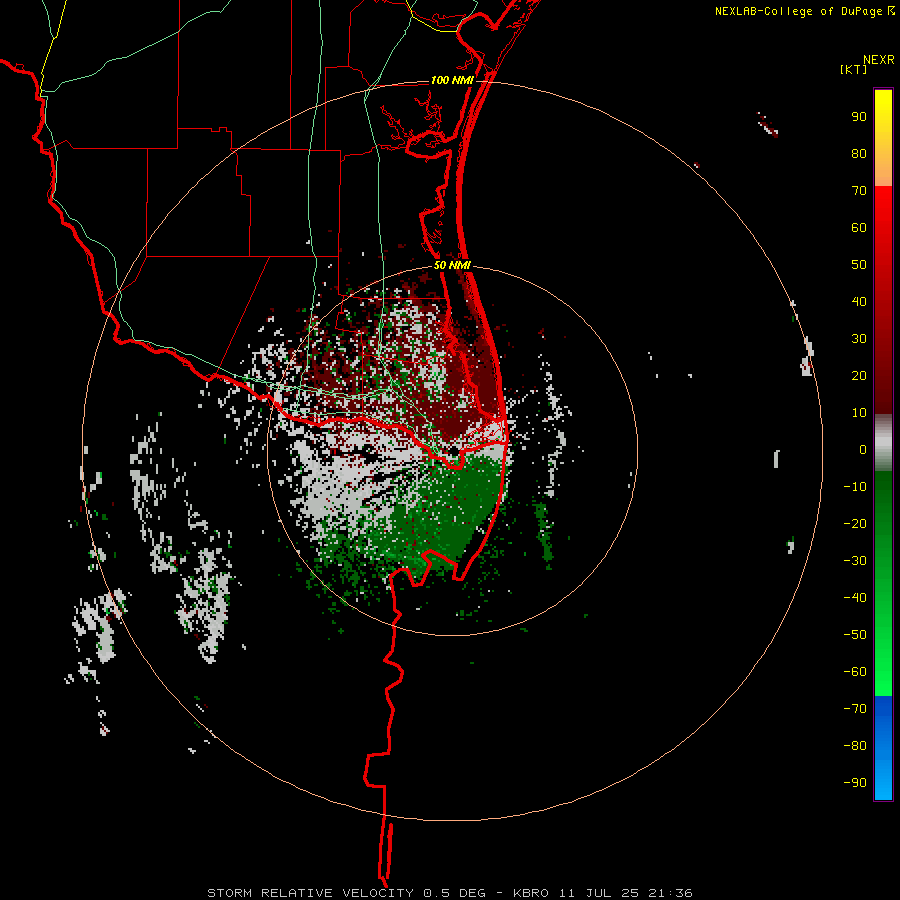
Task: Click the NEXLAB-College of DuPage header text
Action: pos(798,11)
